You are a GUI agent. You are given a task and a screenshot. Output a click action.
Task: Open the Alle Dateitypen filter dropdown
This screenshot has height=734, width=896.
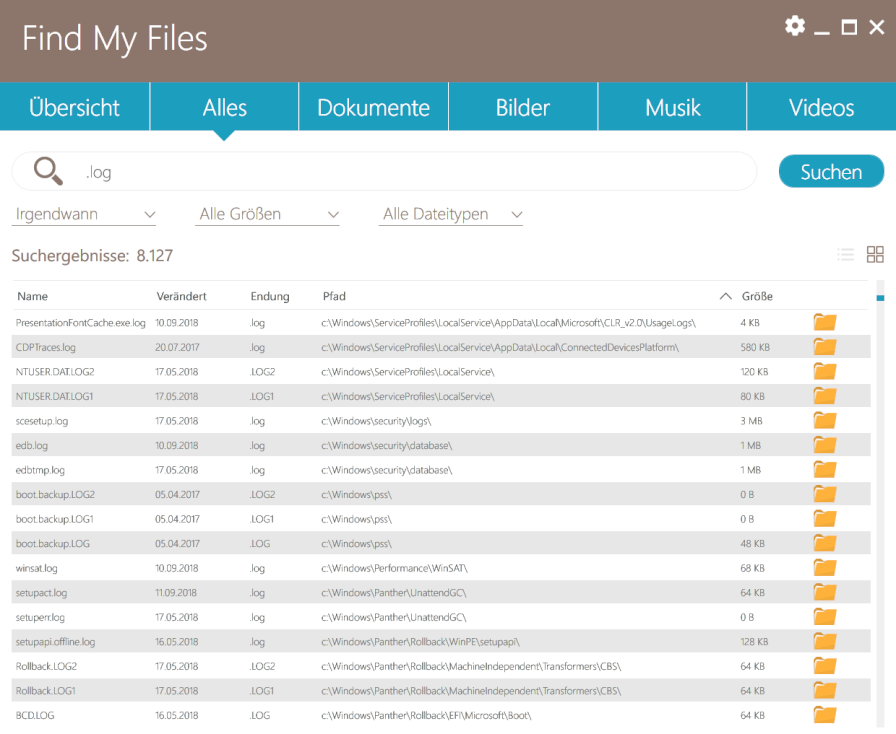[450, 214]
